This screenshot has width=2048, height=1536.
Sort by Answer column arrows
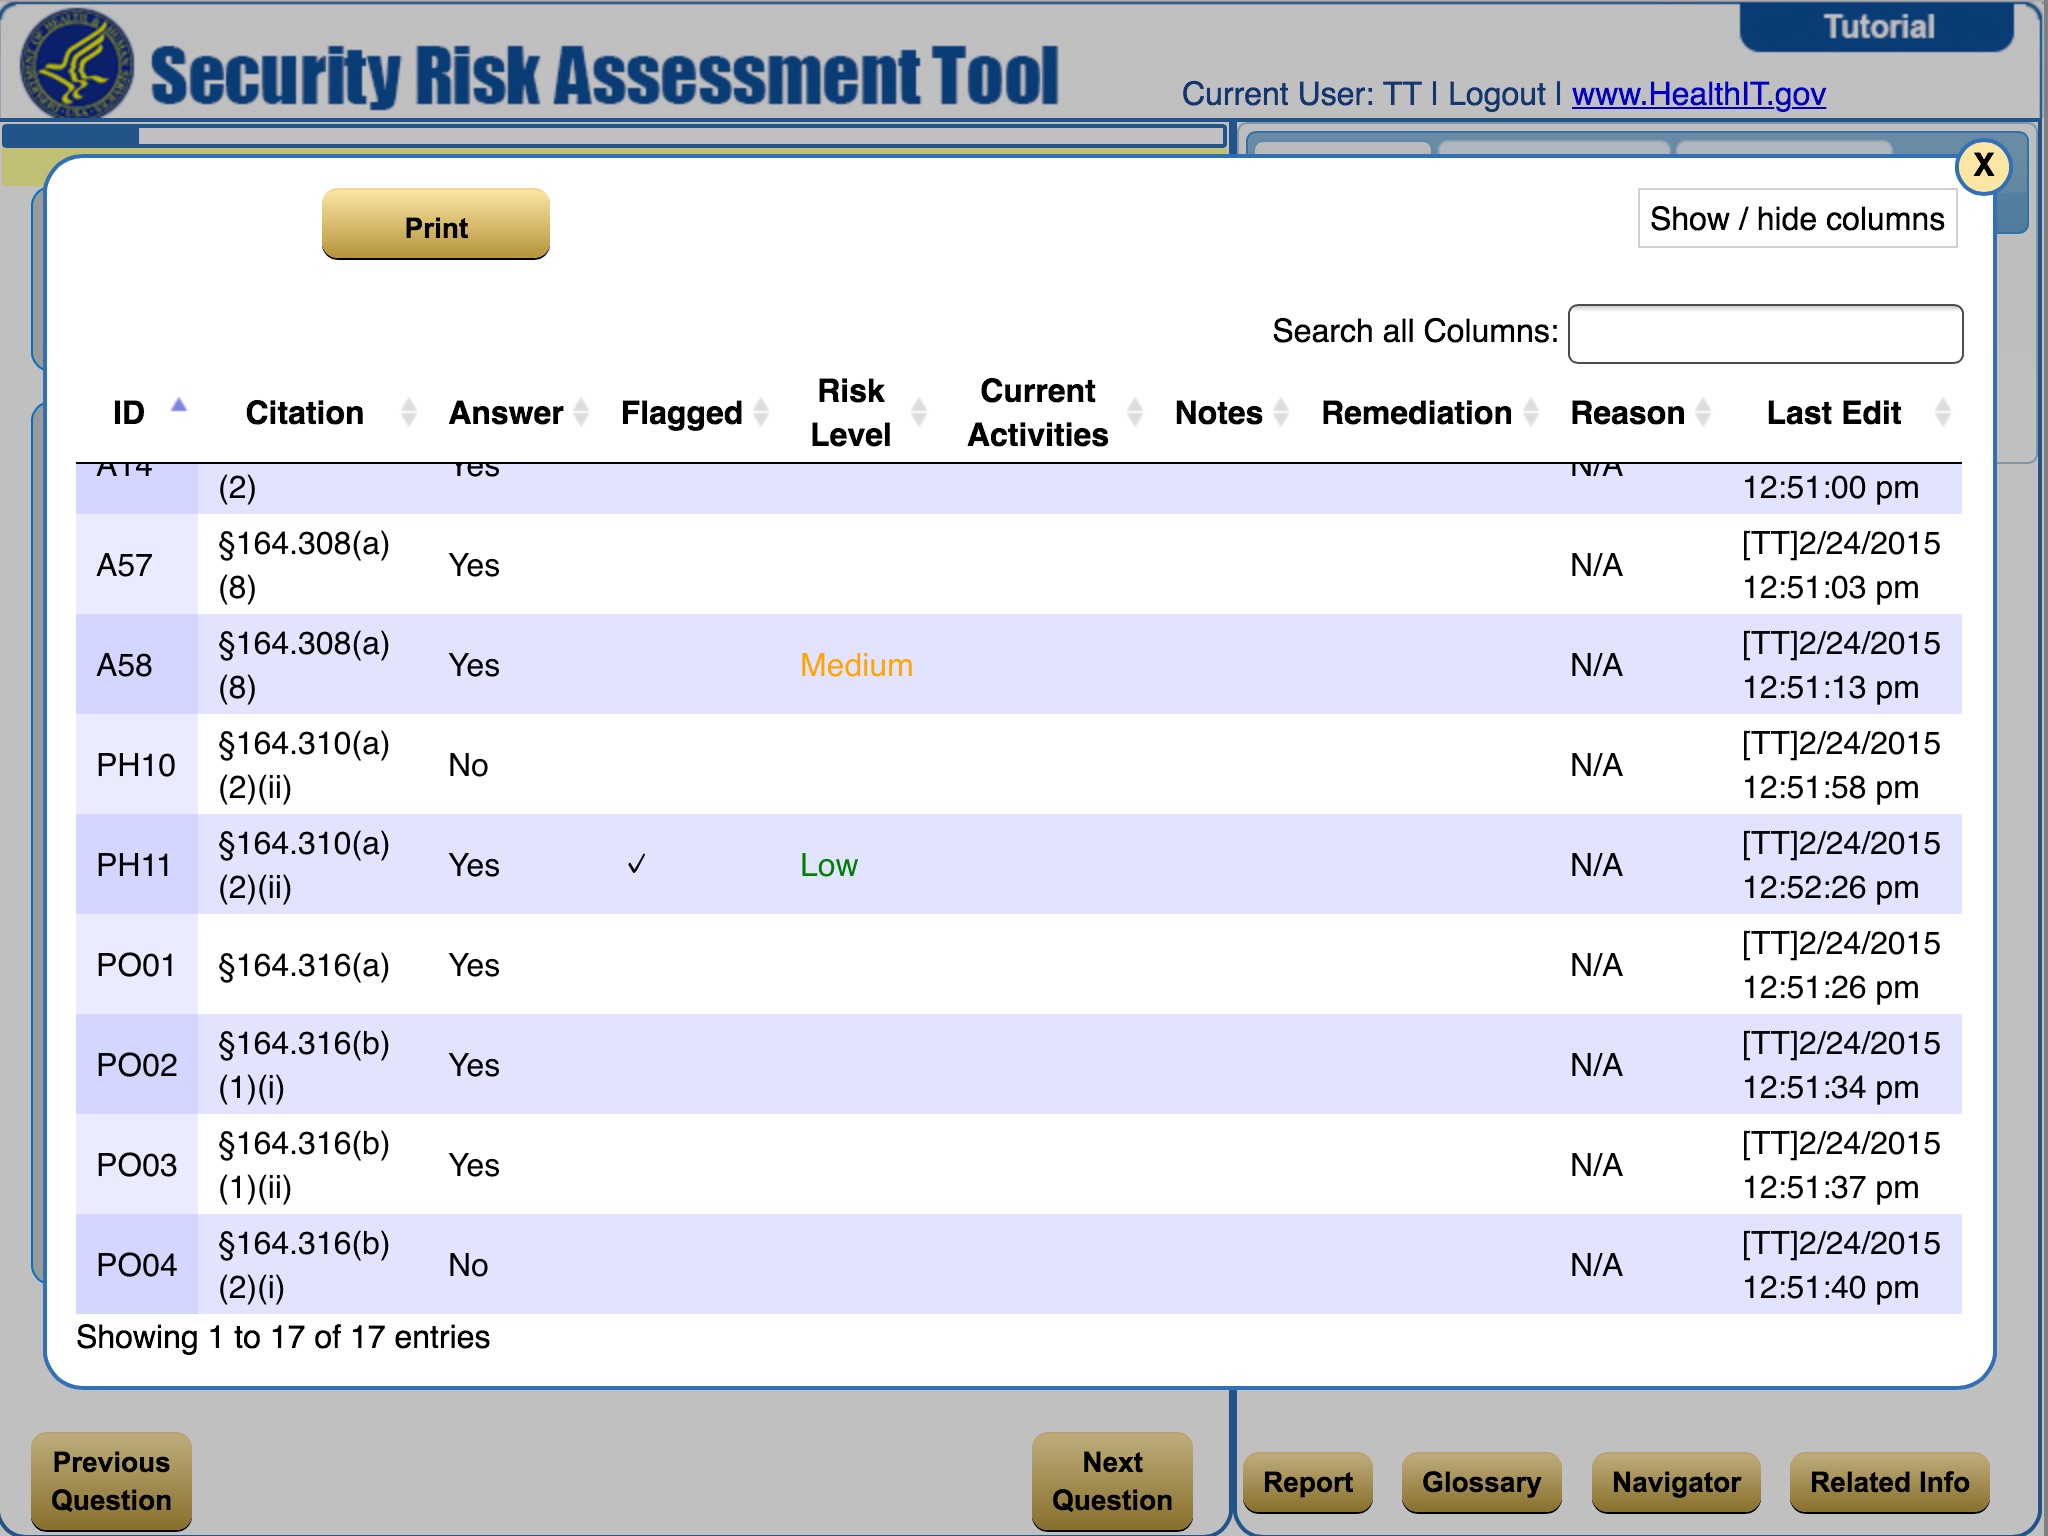[x=581, y=412]
